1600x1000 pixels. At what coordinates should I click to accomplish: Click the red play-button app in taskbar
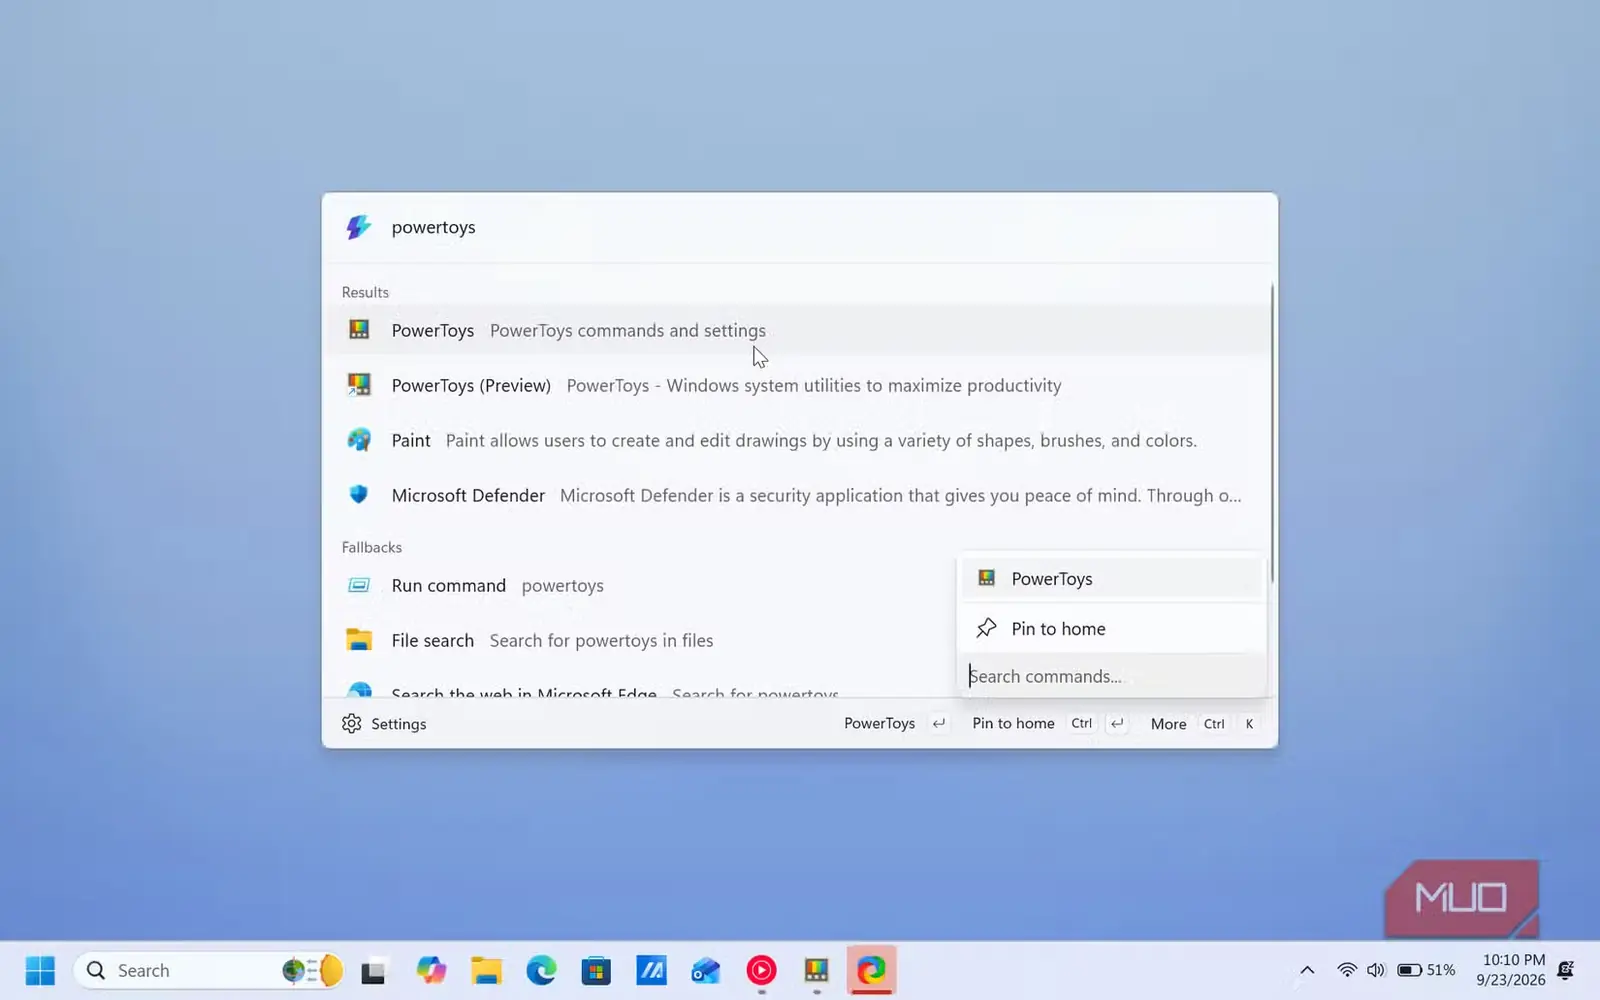click(761, 970)
